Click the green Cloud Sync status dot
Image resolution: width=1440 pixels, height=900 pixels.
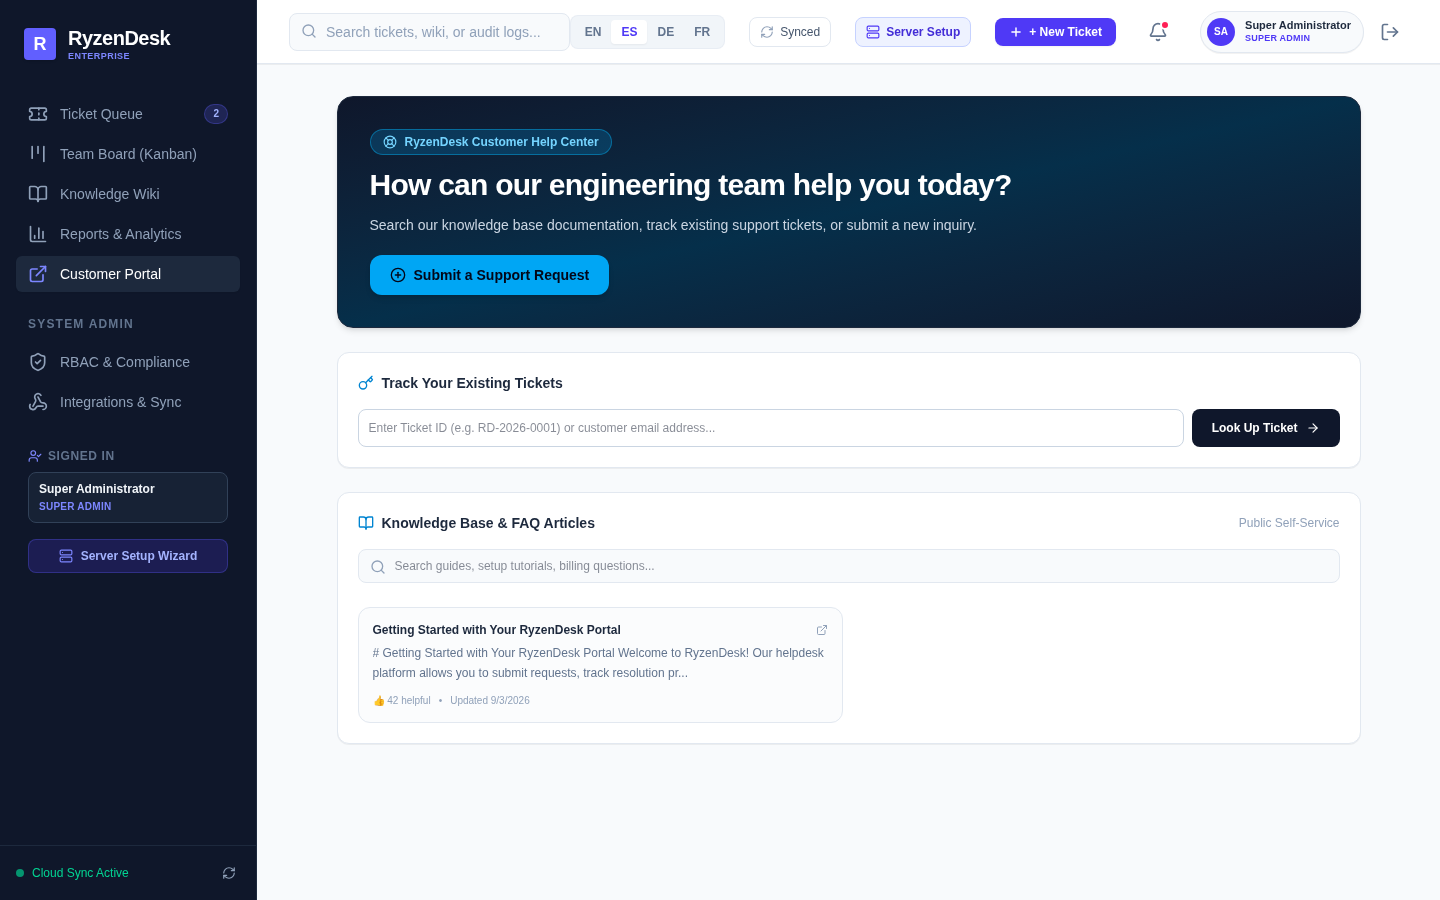tap(20, 873)
